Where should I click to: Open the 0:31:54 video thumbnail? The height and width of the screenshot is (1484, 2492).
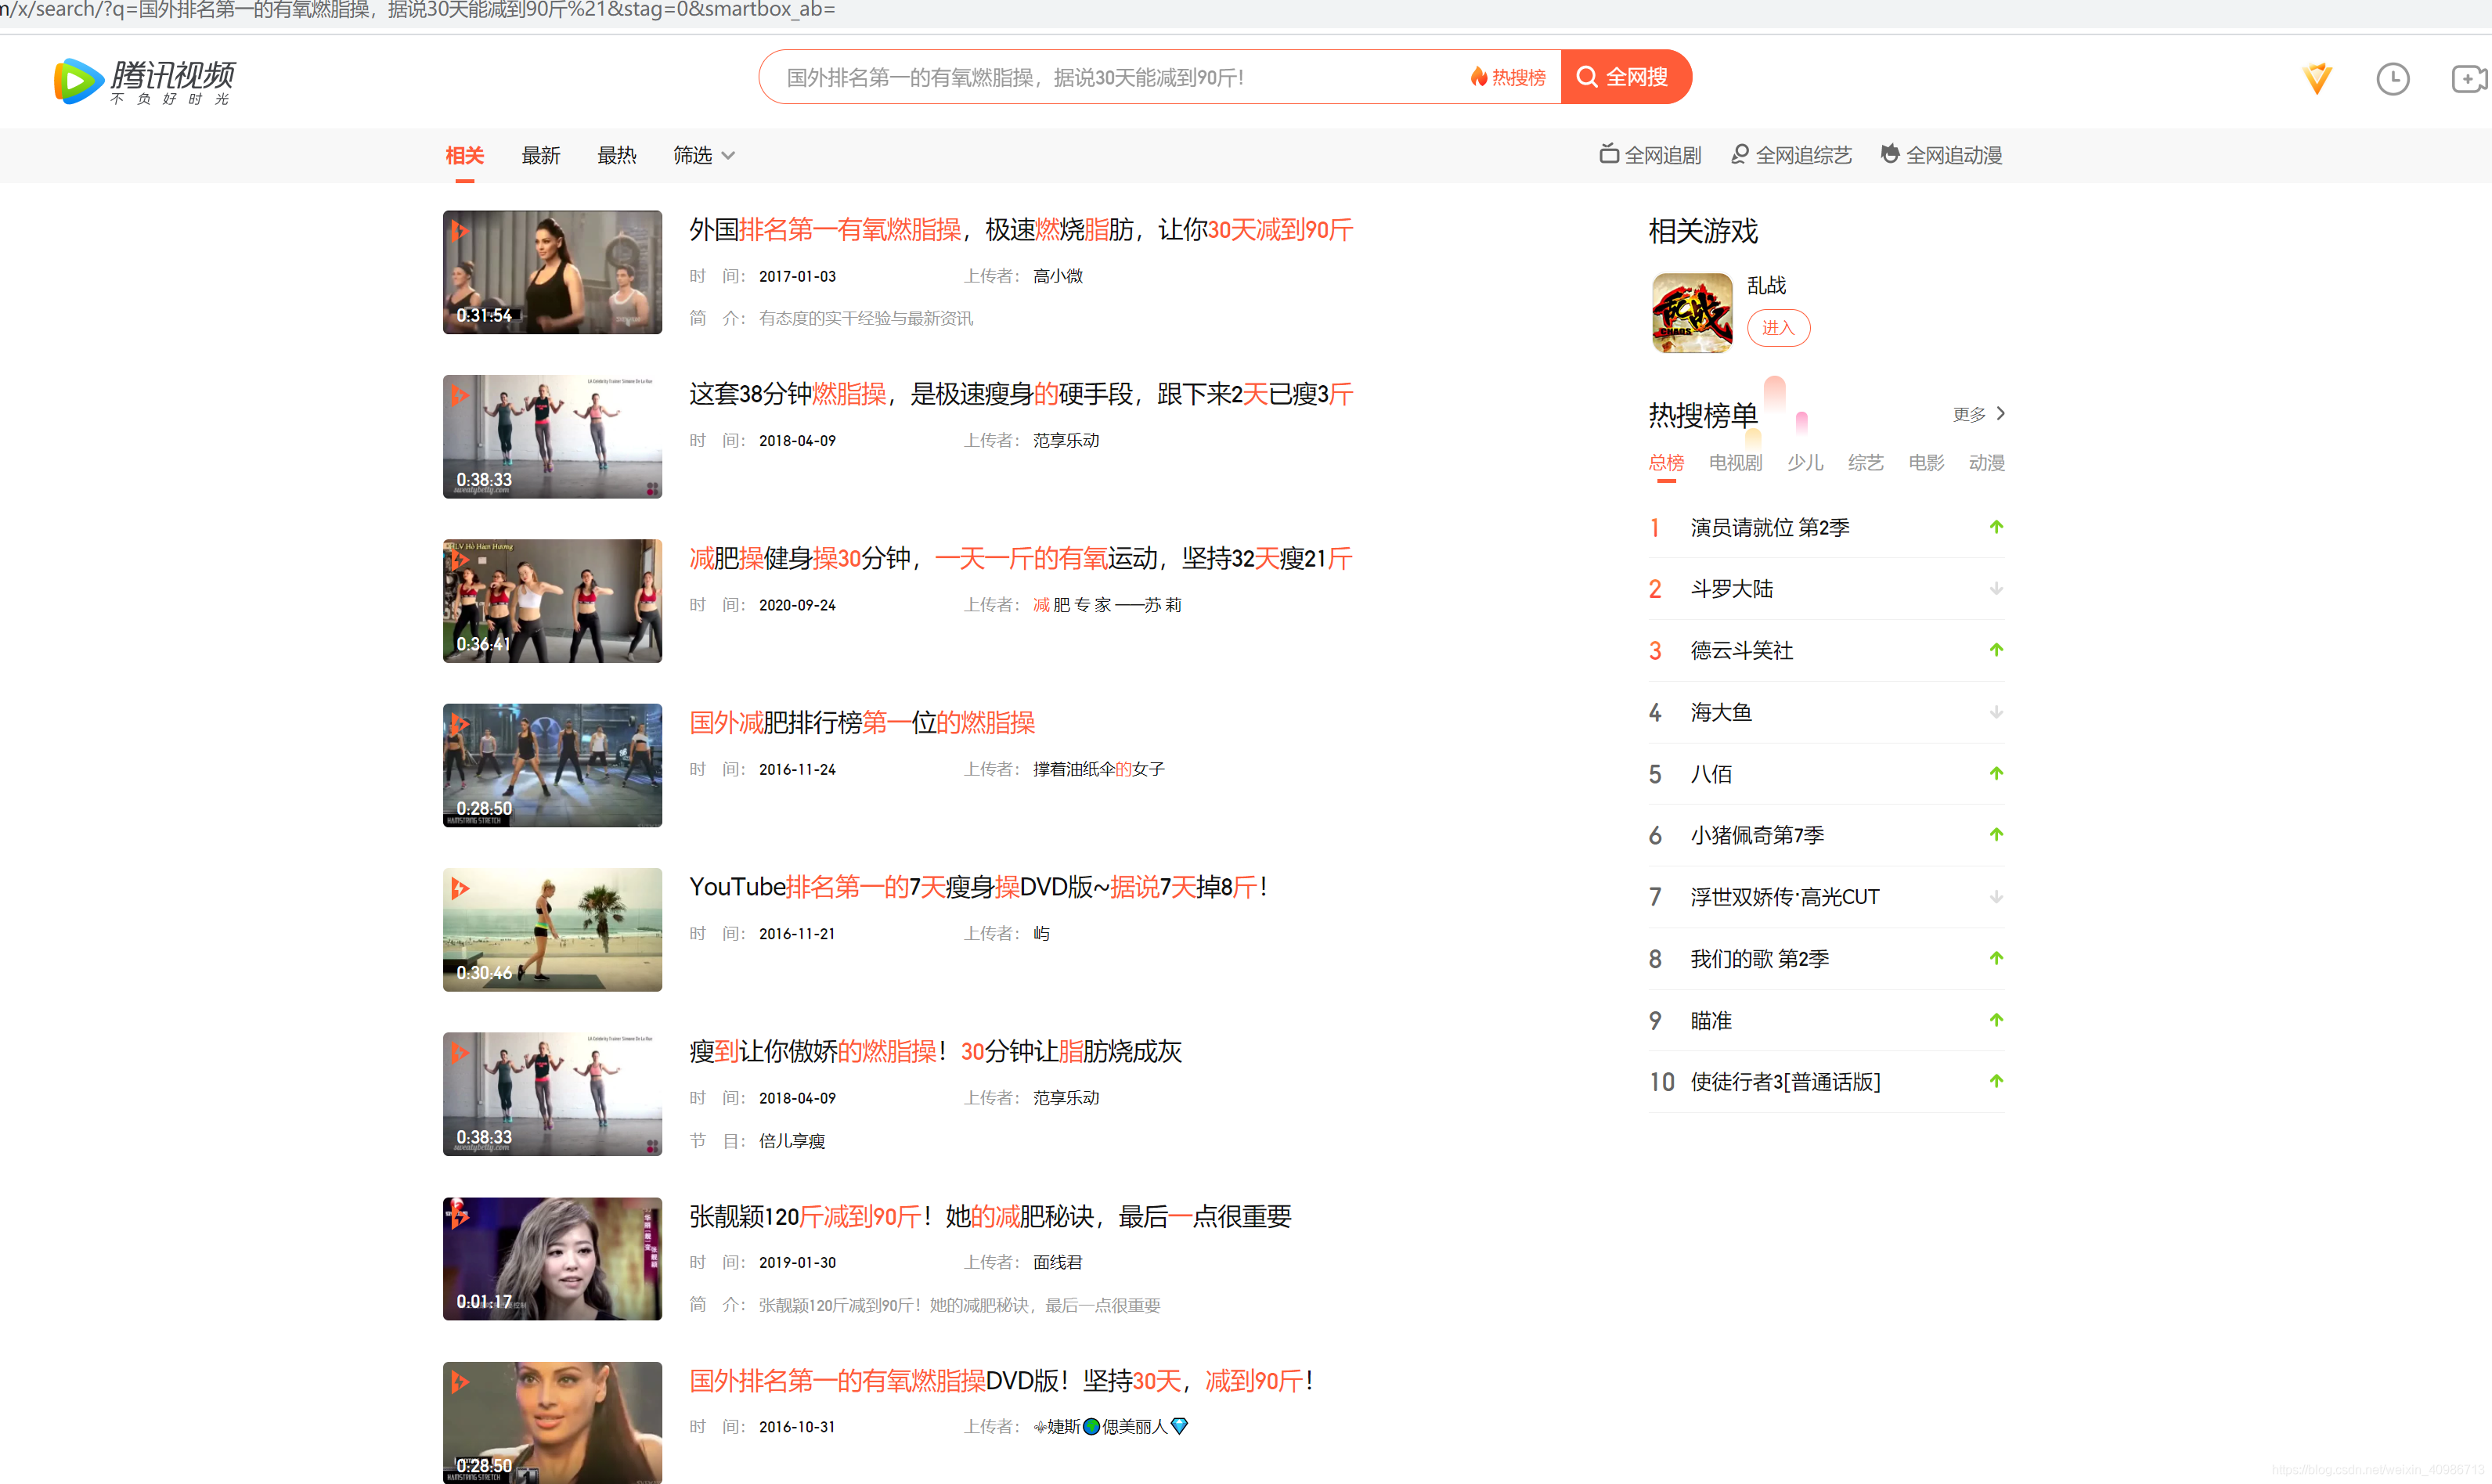552,272
